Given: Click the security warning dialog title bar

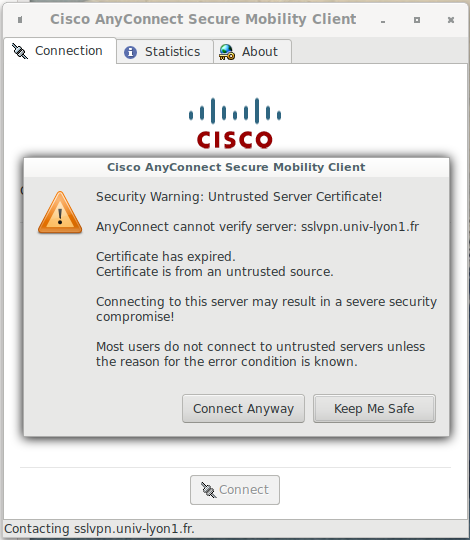Looking at the screenshot, I should (x=236, y=167).
